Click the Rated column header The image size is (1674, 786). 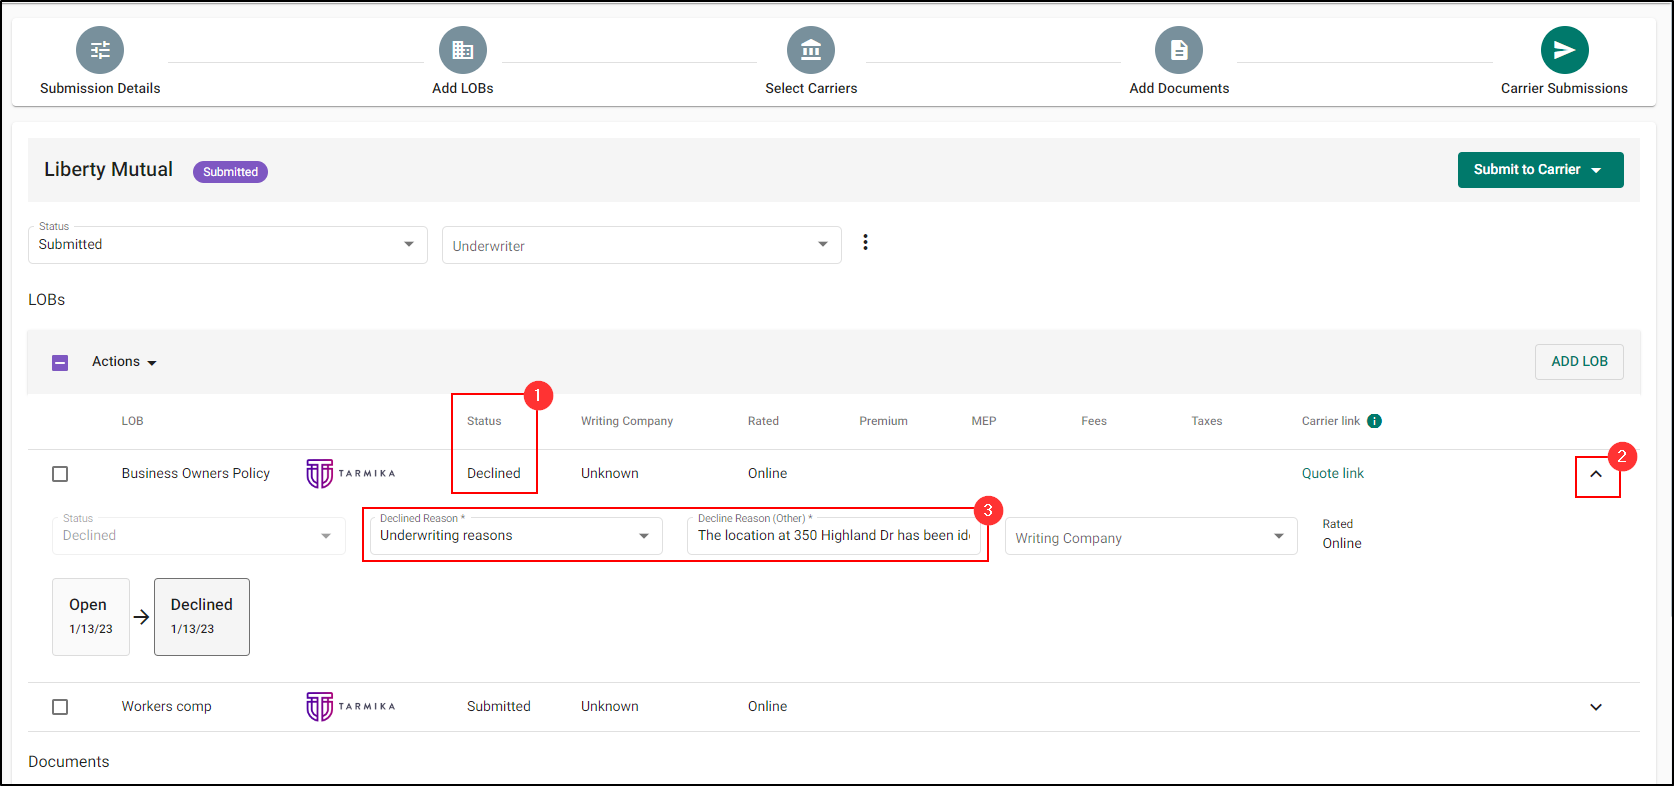point(763,421)
